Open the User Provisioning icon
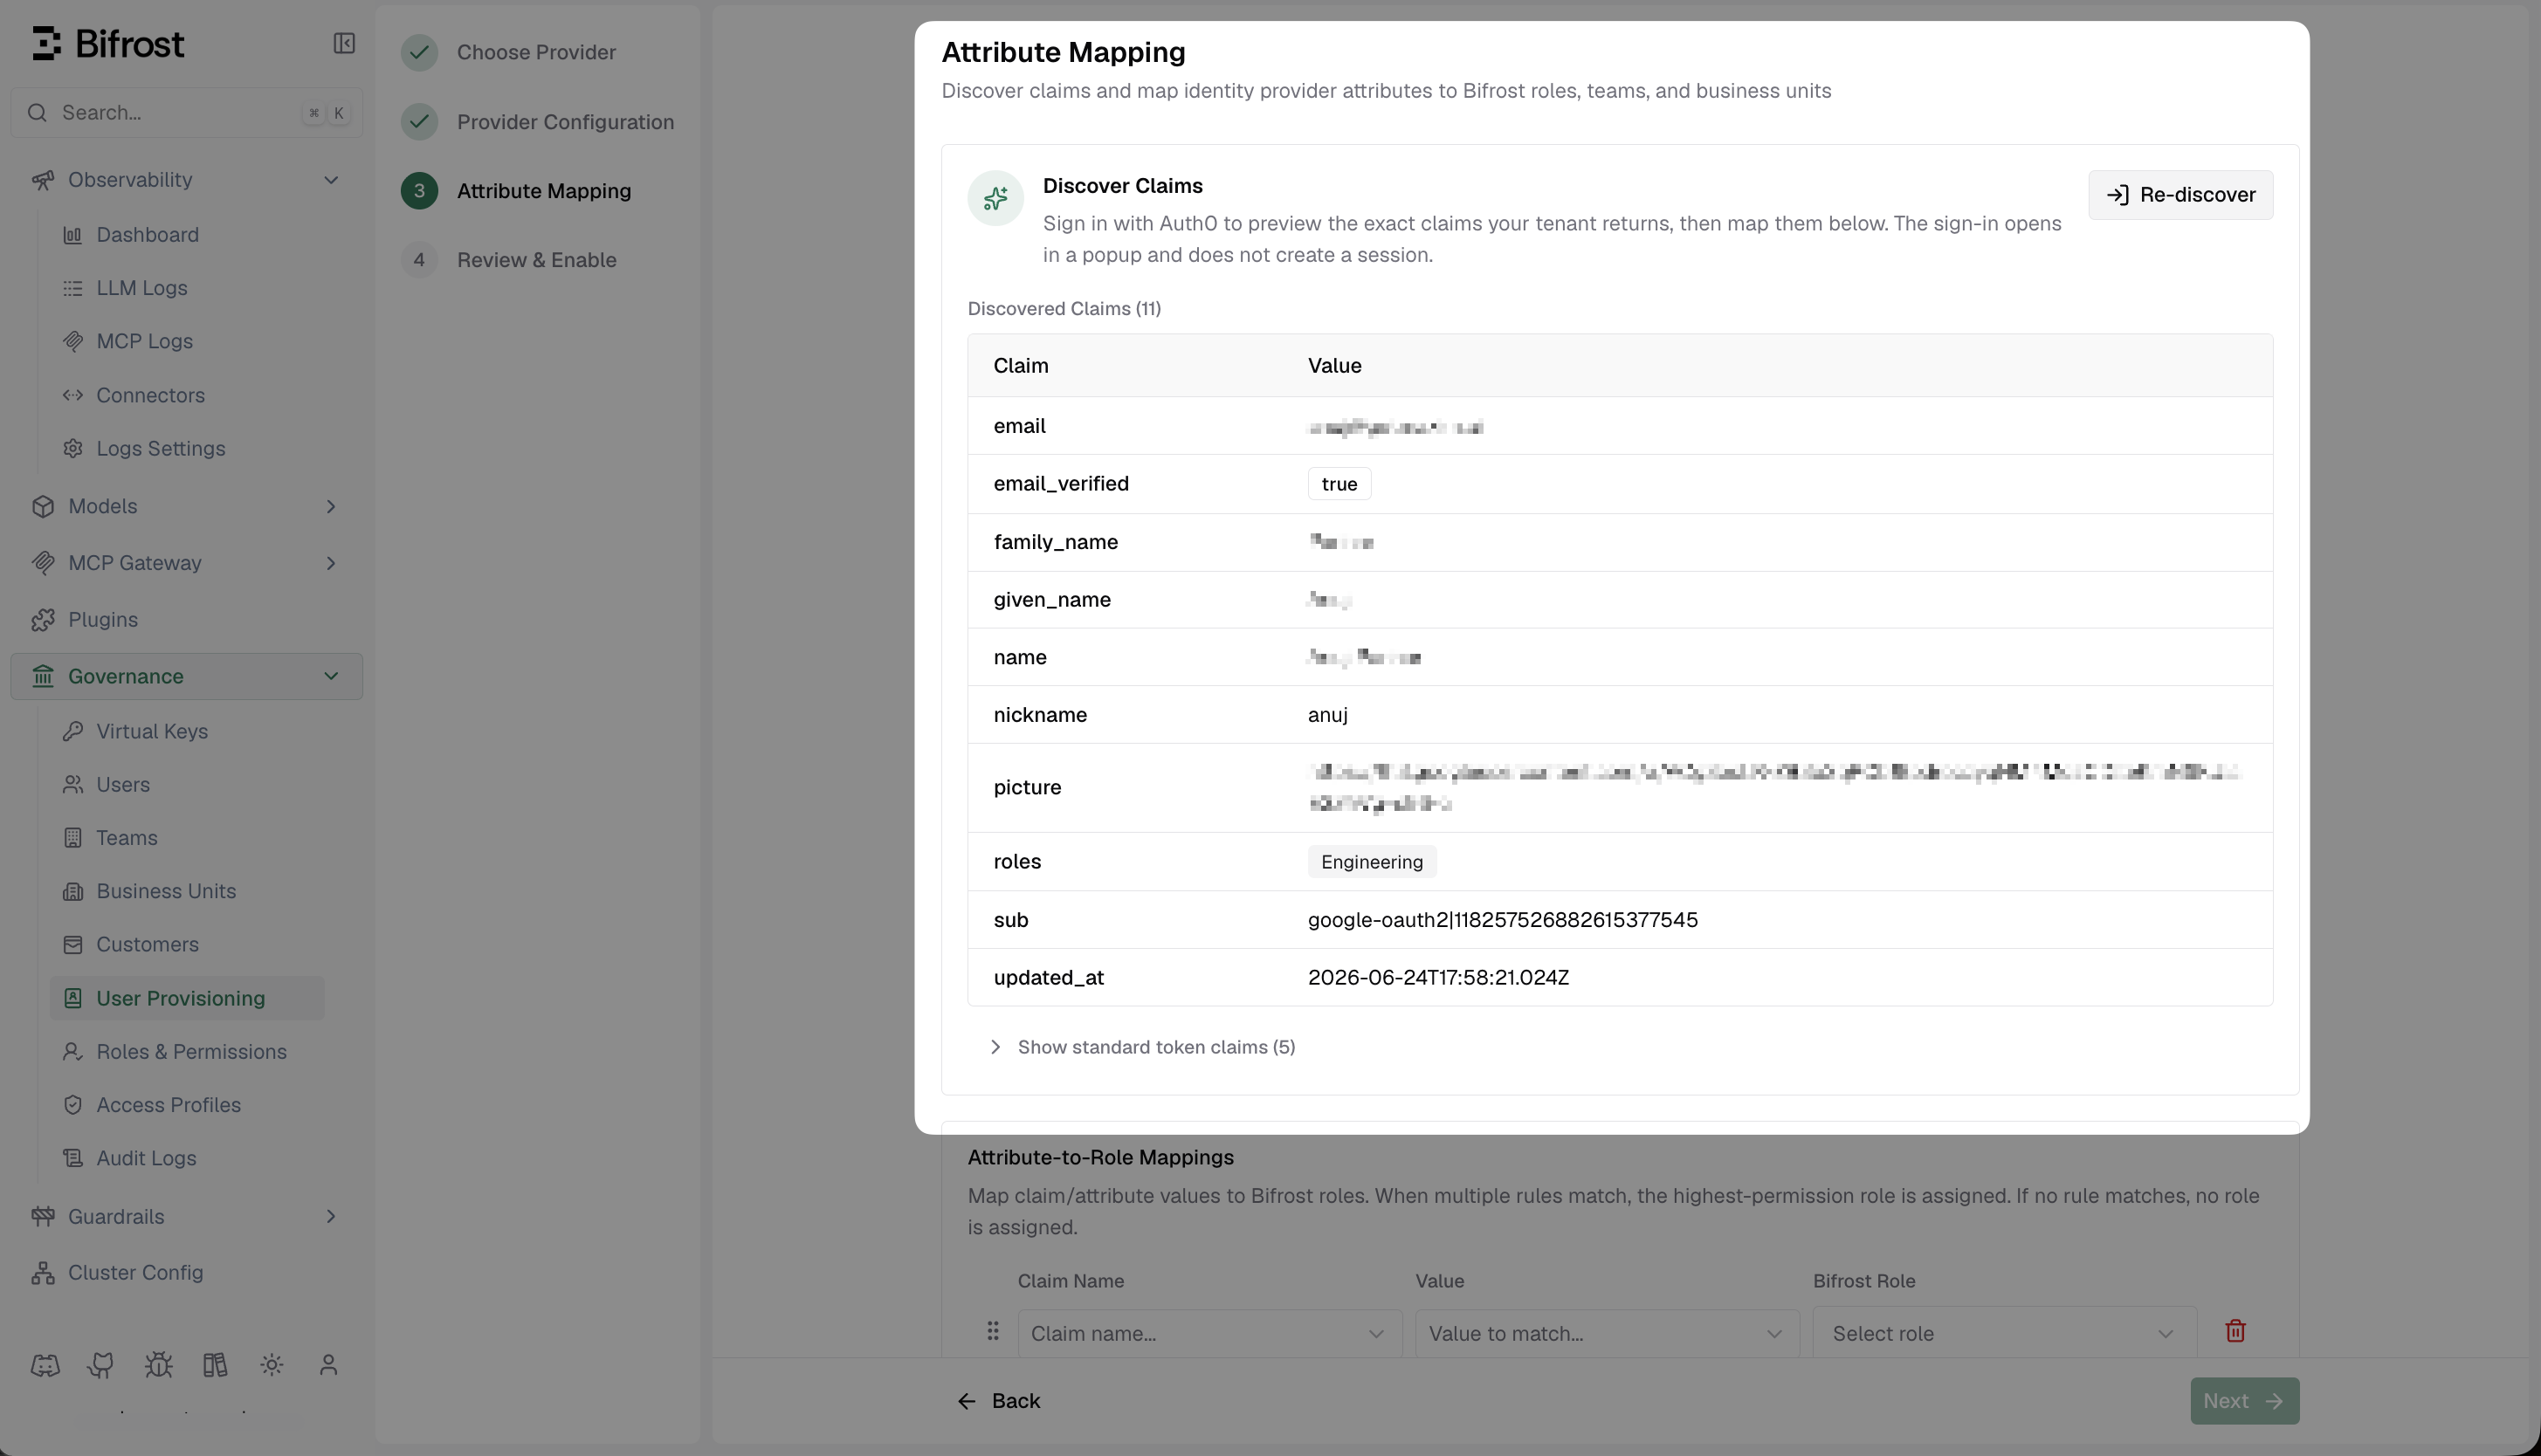The height and width of the screenshot is (1456, 2541). [73, 998]
